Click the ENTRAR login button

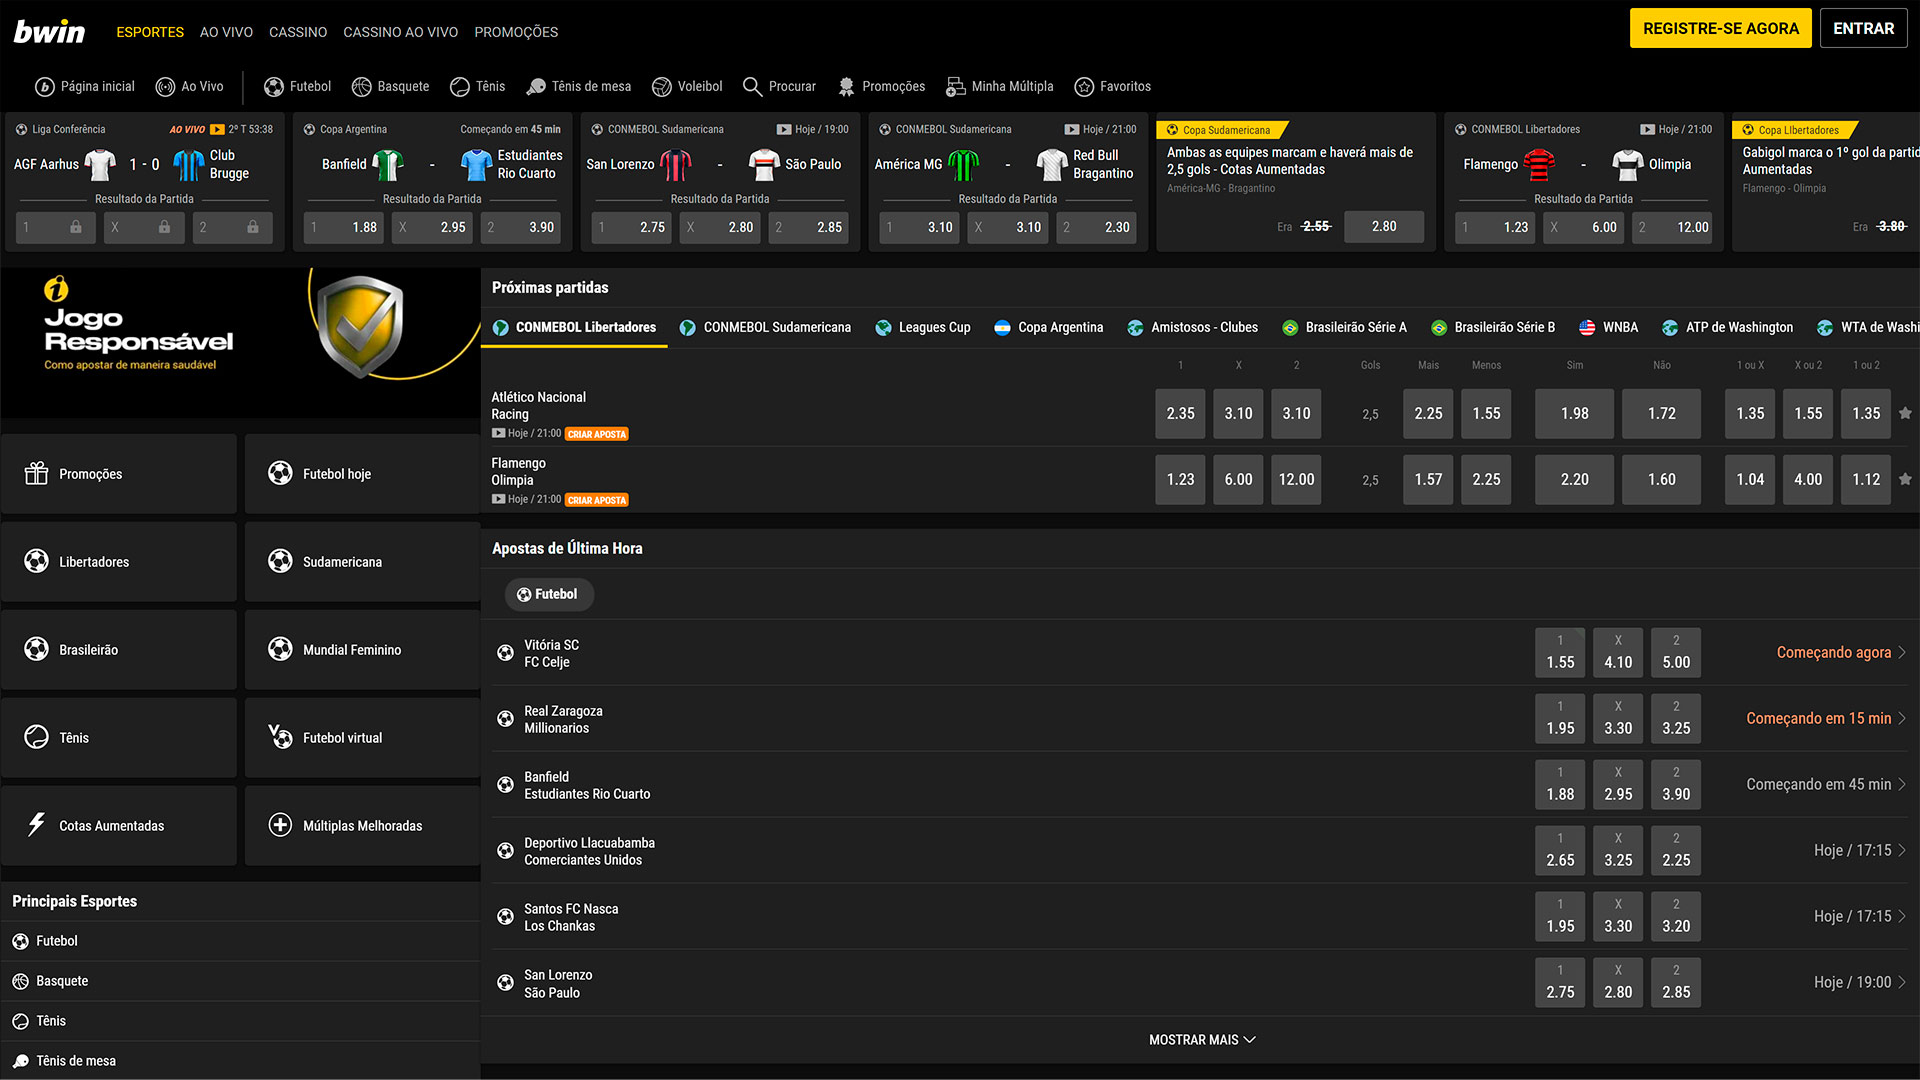(x=1863, y=28)
